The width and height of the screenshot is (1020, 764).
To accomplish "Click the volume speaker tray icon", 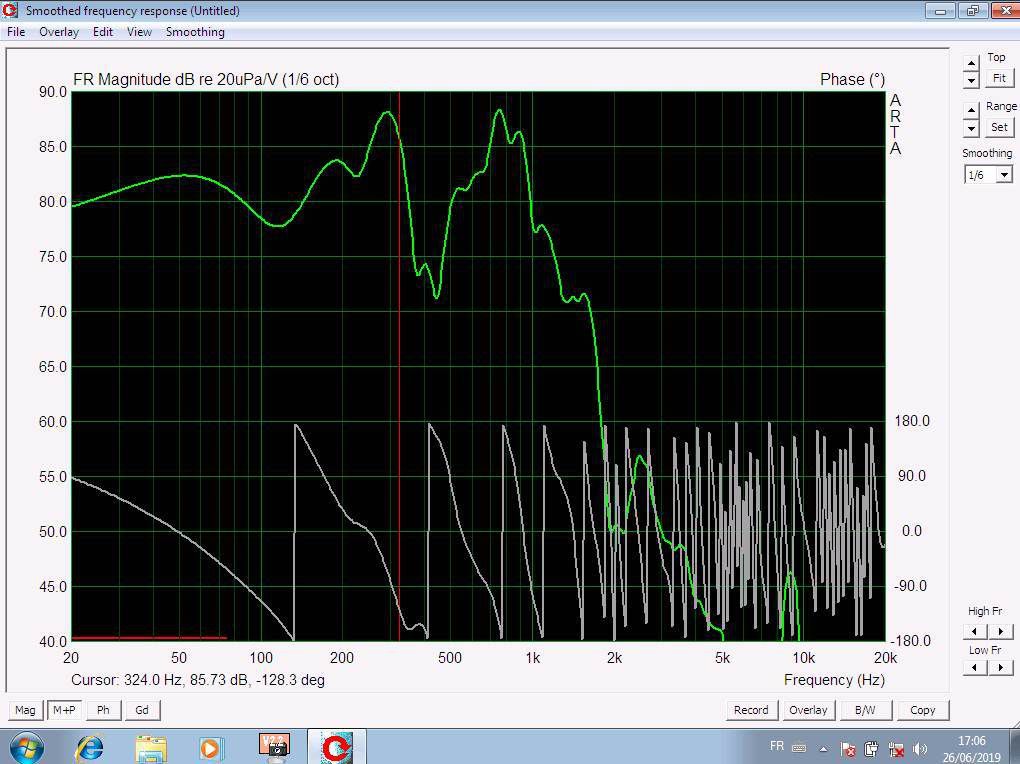I will tap(919, 749).
